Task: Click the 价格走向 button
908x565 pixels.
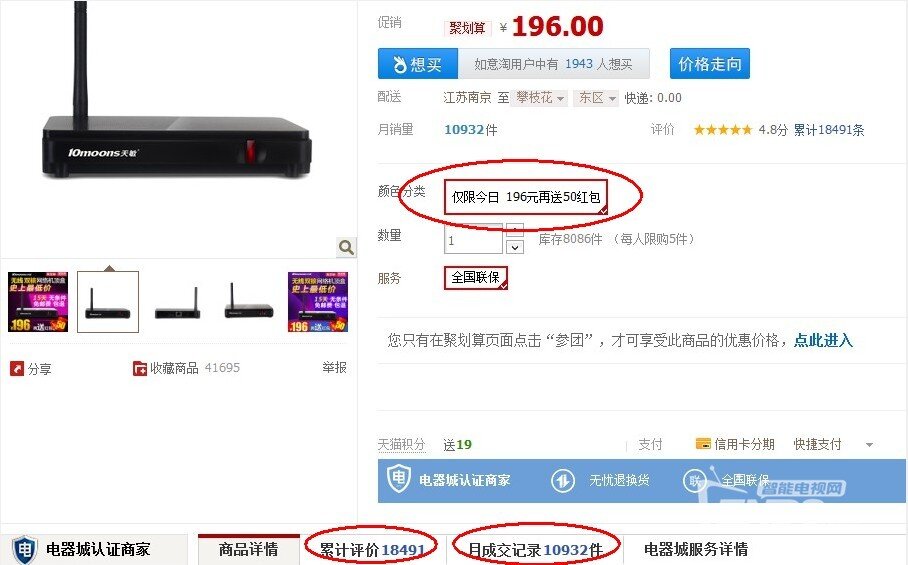Action: click(710, 64)
